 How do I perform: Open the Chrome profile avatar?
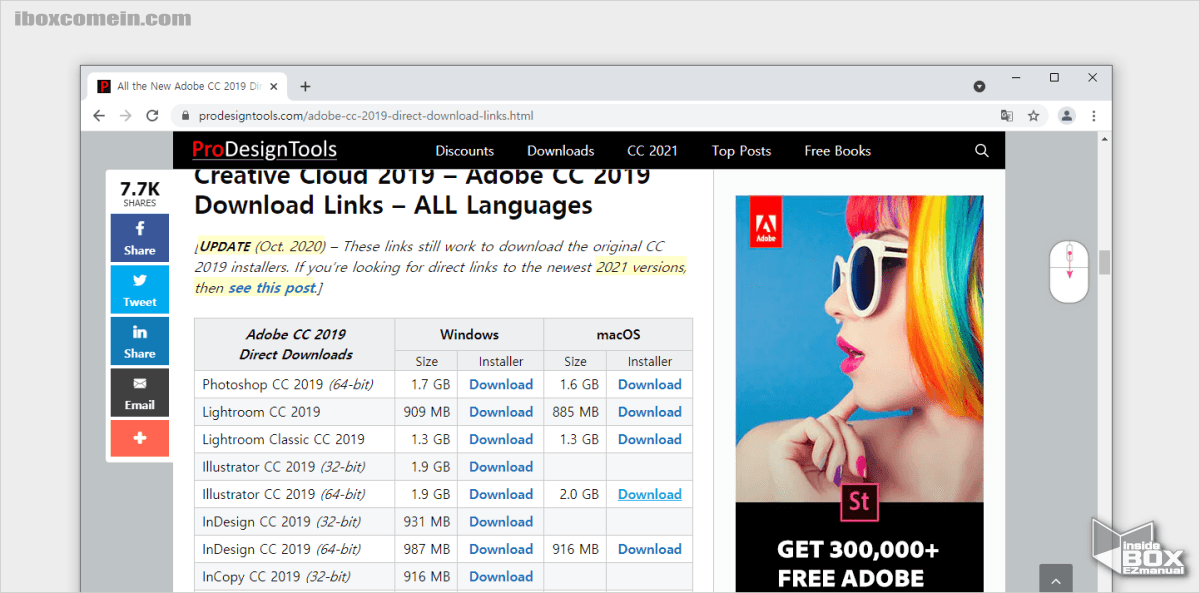pyautogui.click(x=1067, y=116)
